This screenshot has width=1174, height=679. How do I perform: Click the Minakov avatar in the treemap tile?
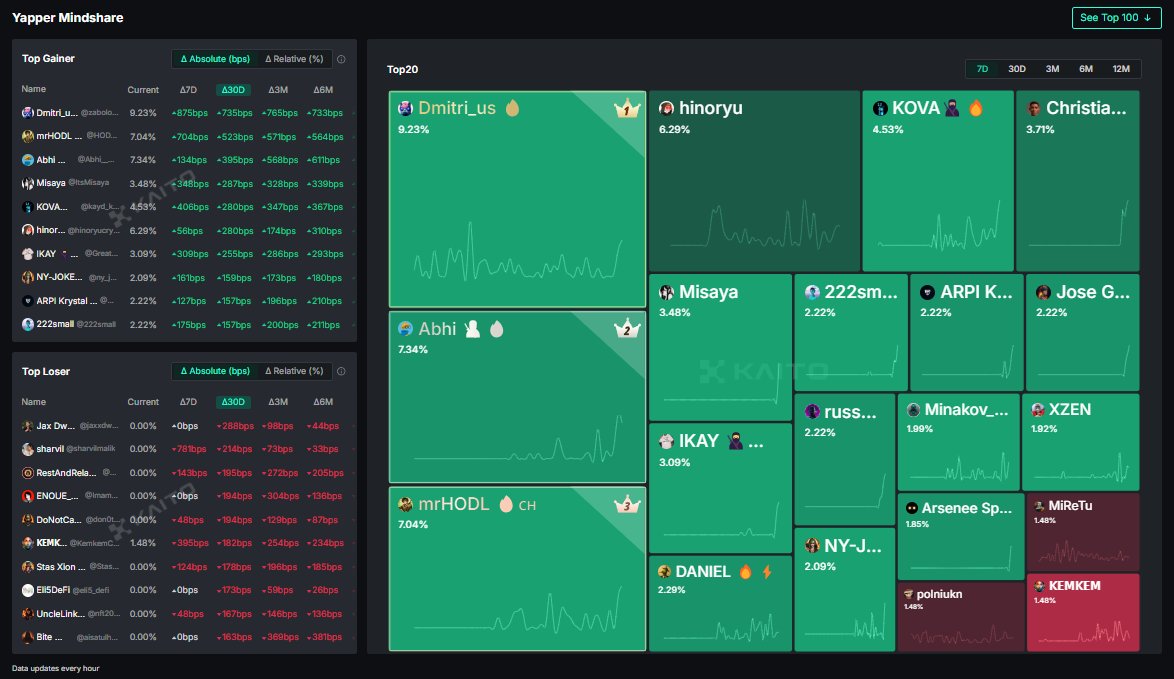click(x=913, y=409)
